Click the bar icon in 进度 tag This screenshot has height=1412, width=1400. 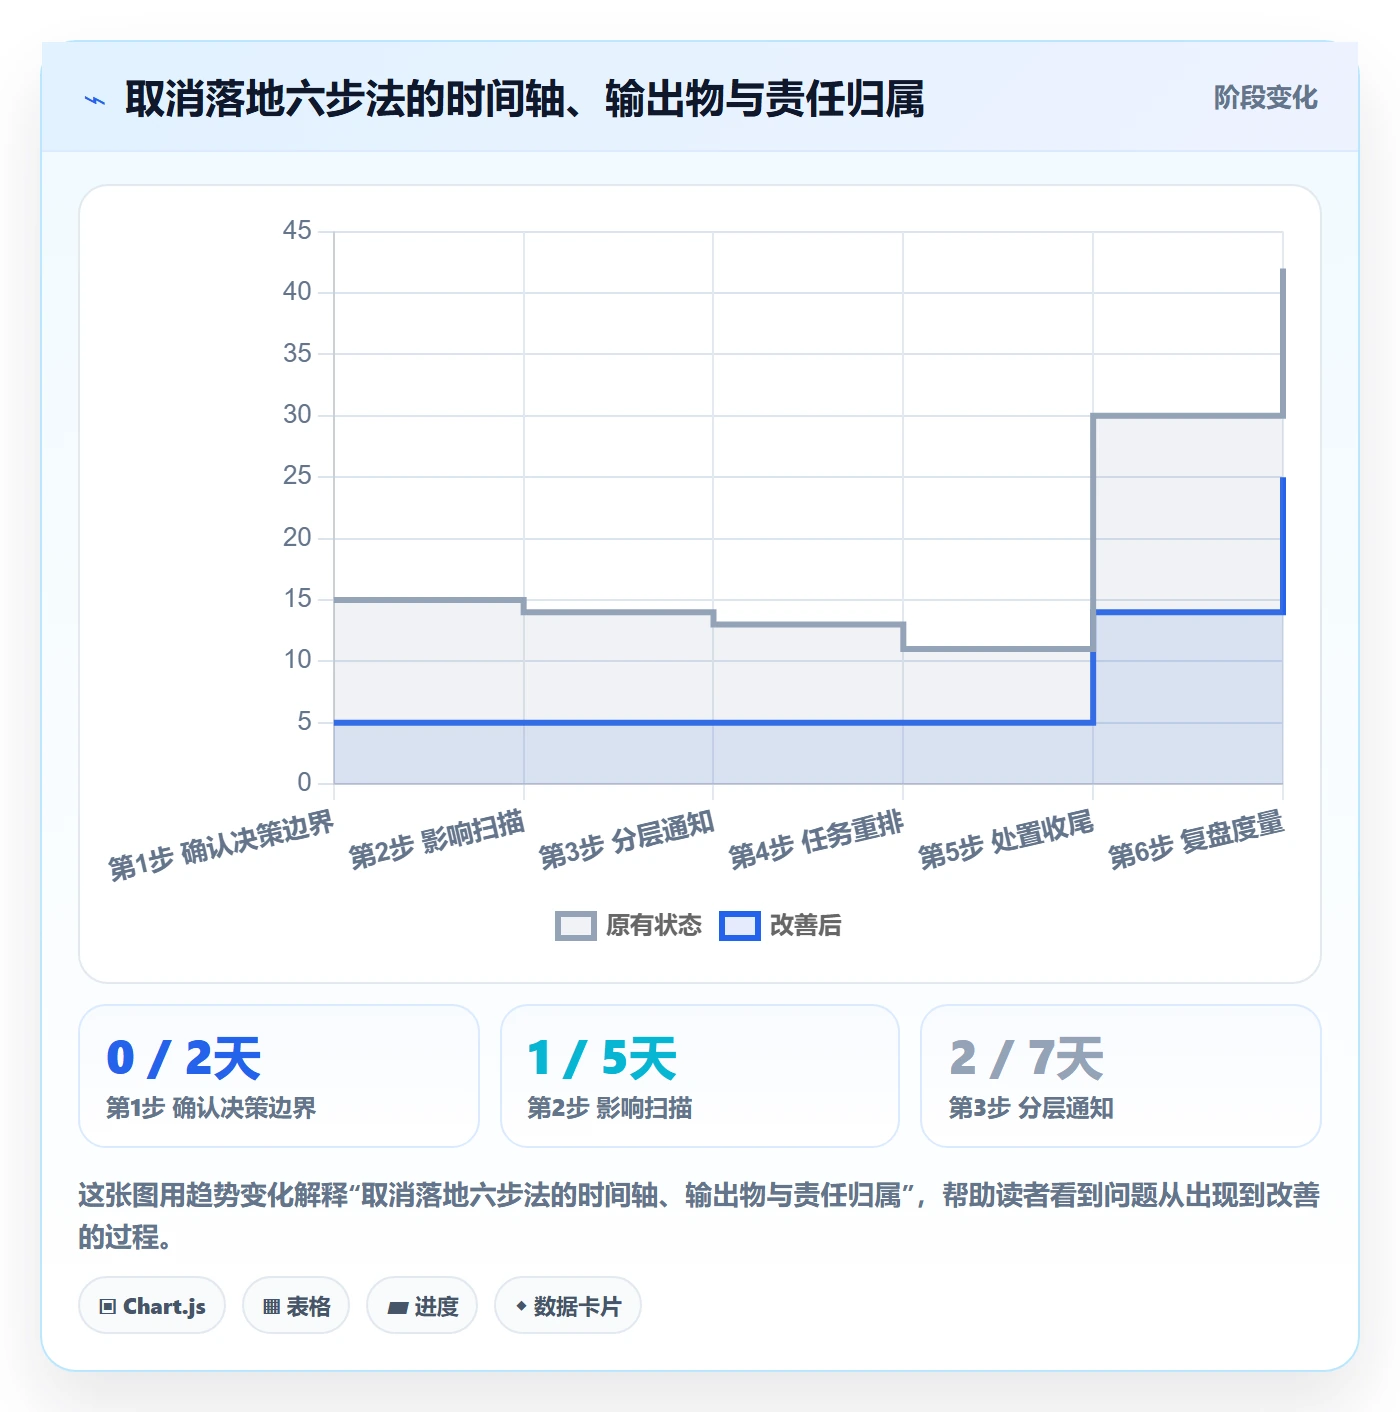pyautogui.click(x=397, y=1307)
